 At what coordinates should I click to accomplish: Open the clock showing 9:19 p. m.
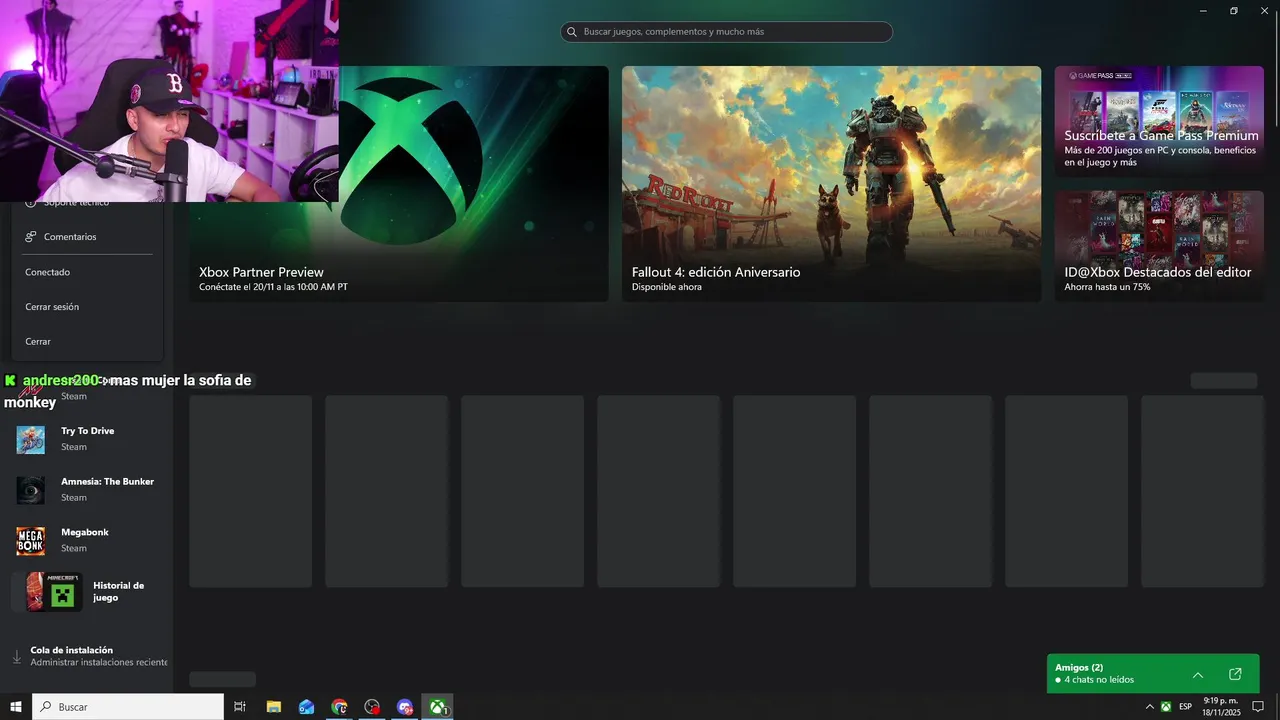[x=1221, y=707]
